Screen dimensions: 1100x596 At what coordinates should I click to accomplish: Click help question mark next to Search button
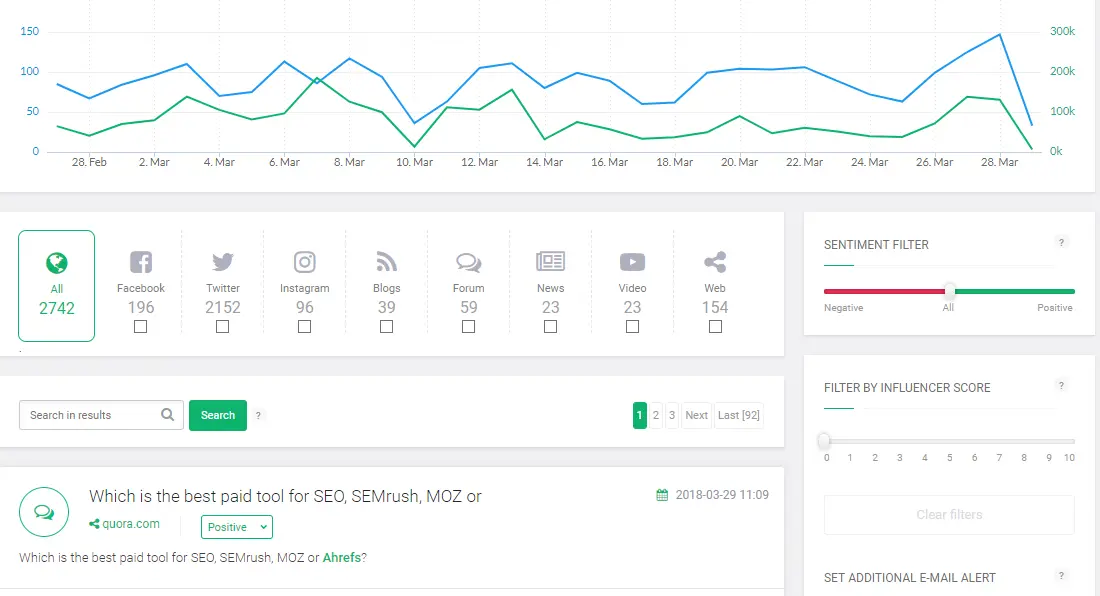point(258,415)
